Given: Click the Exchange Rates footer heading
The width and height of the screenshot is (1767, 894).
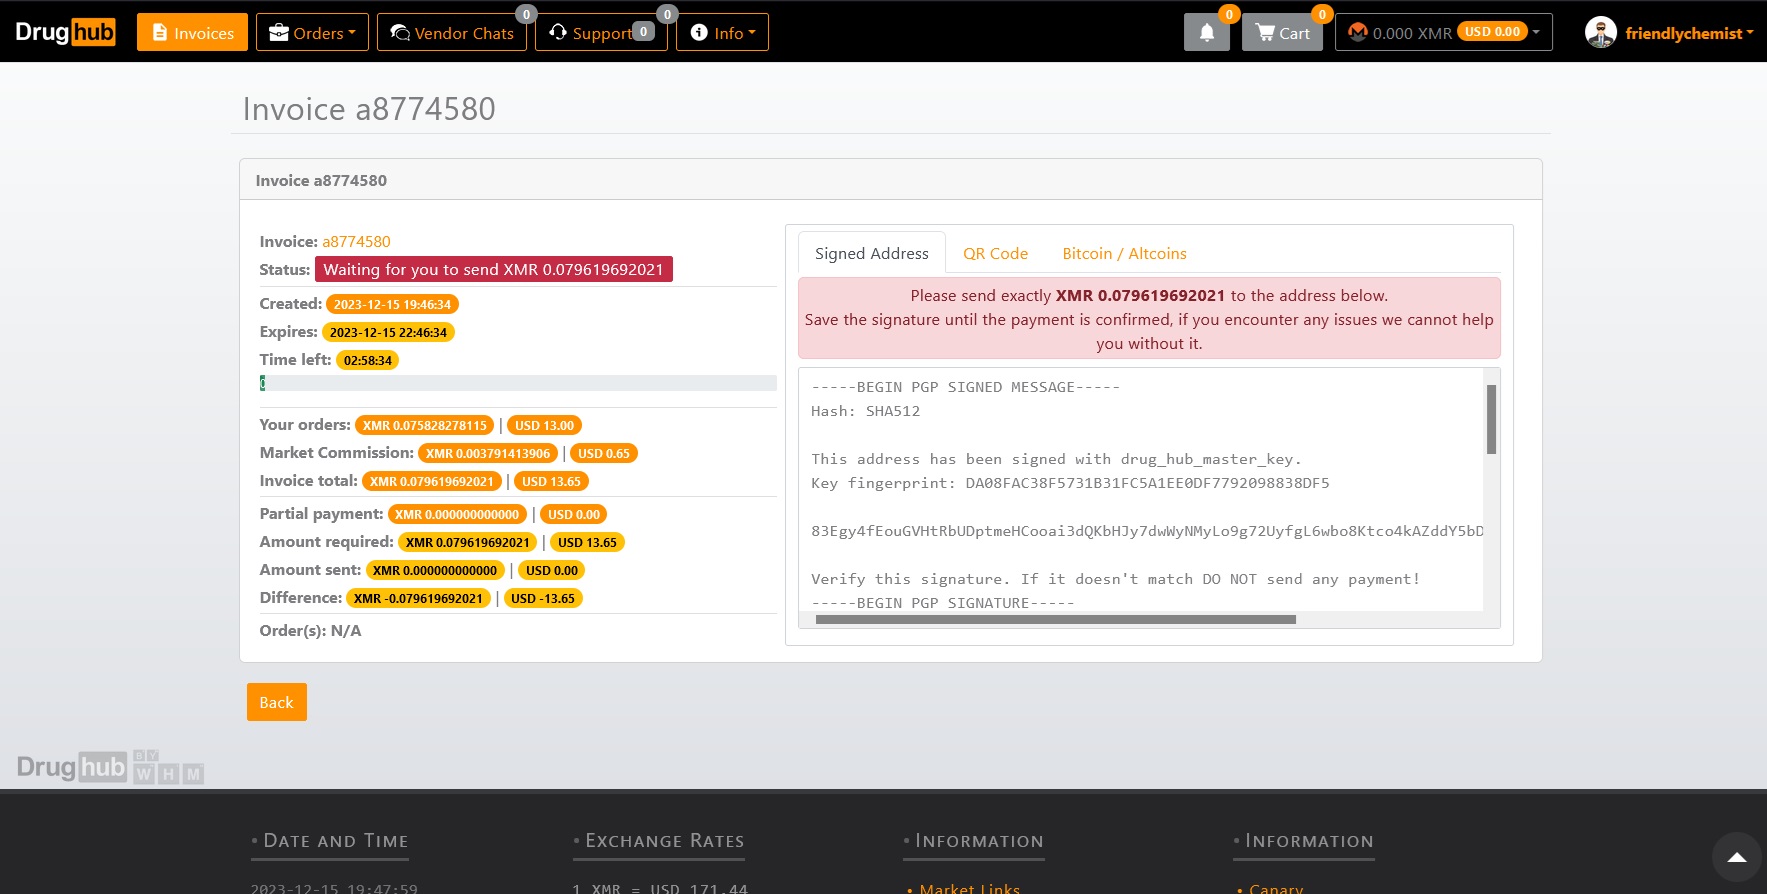Looking at the screenshot, I should coord(664,841).
